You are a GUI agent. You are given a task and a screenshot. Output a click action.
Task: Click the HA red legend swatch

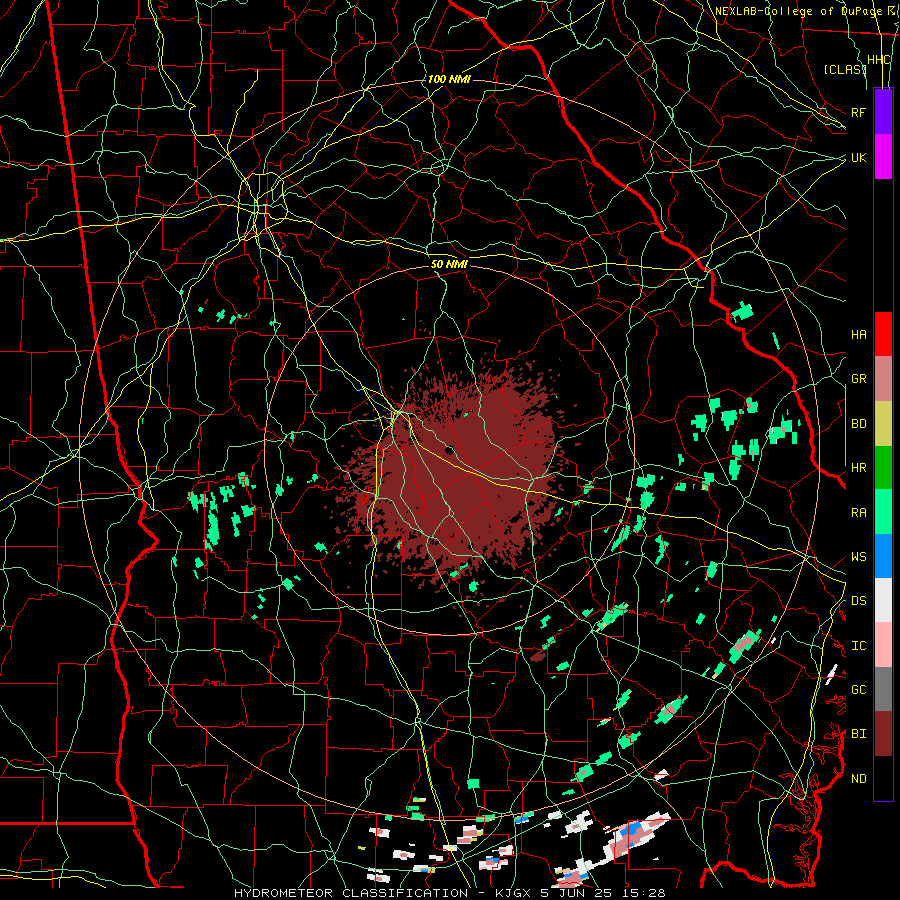click(883, 334)
